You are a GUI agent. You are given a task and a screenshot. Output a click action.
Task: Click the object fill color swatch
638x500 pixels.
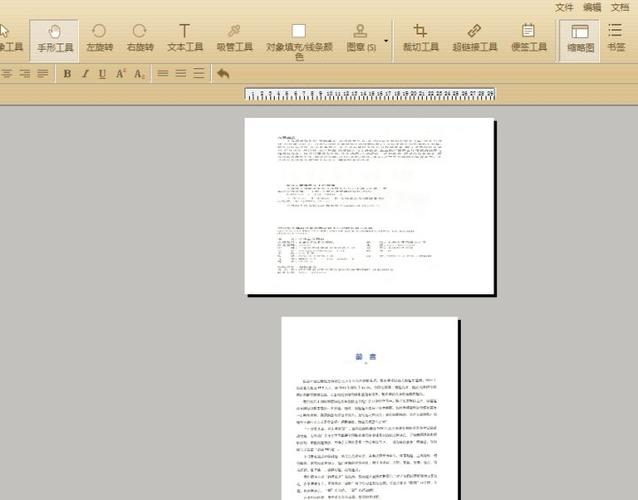tap(299, 31)
